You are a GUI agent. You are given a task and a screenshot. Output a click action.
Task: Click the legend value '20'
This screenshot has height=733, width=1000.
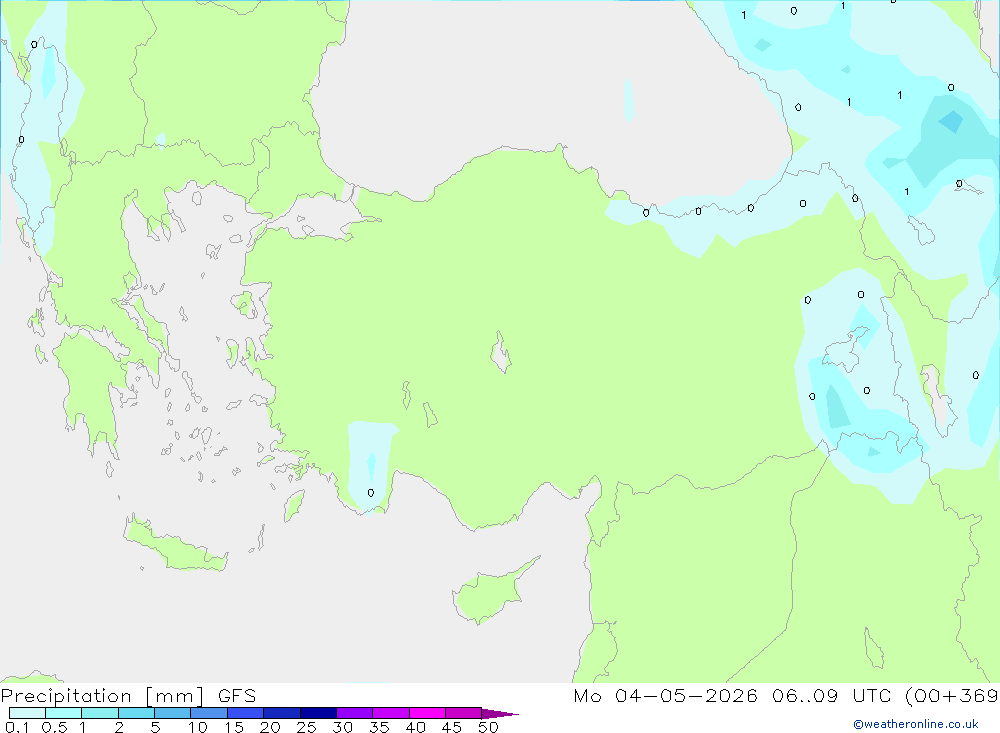(270, 727)
